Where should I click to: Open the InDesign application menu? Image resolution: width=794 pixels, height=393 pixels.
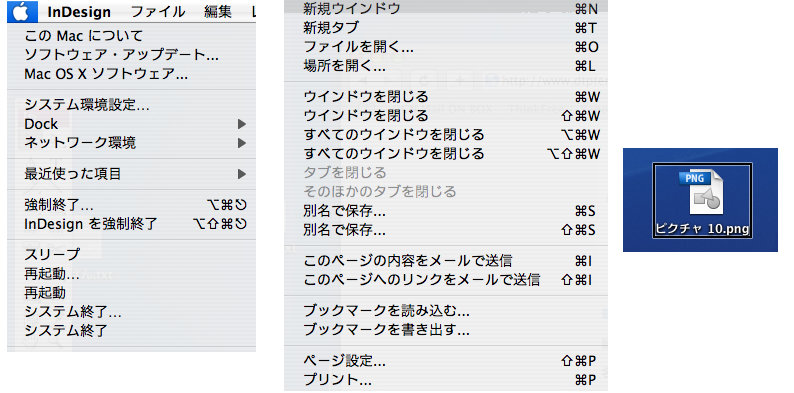coord(79,12)
